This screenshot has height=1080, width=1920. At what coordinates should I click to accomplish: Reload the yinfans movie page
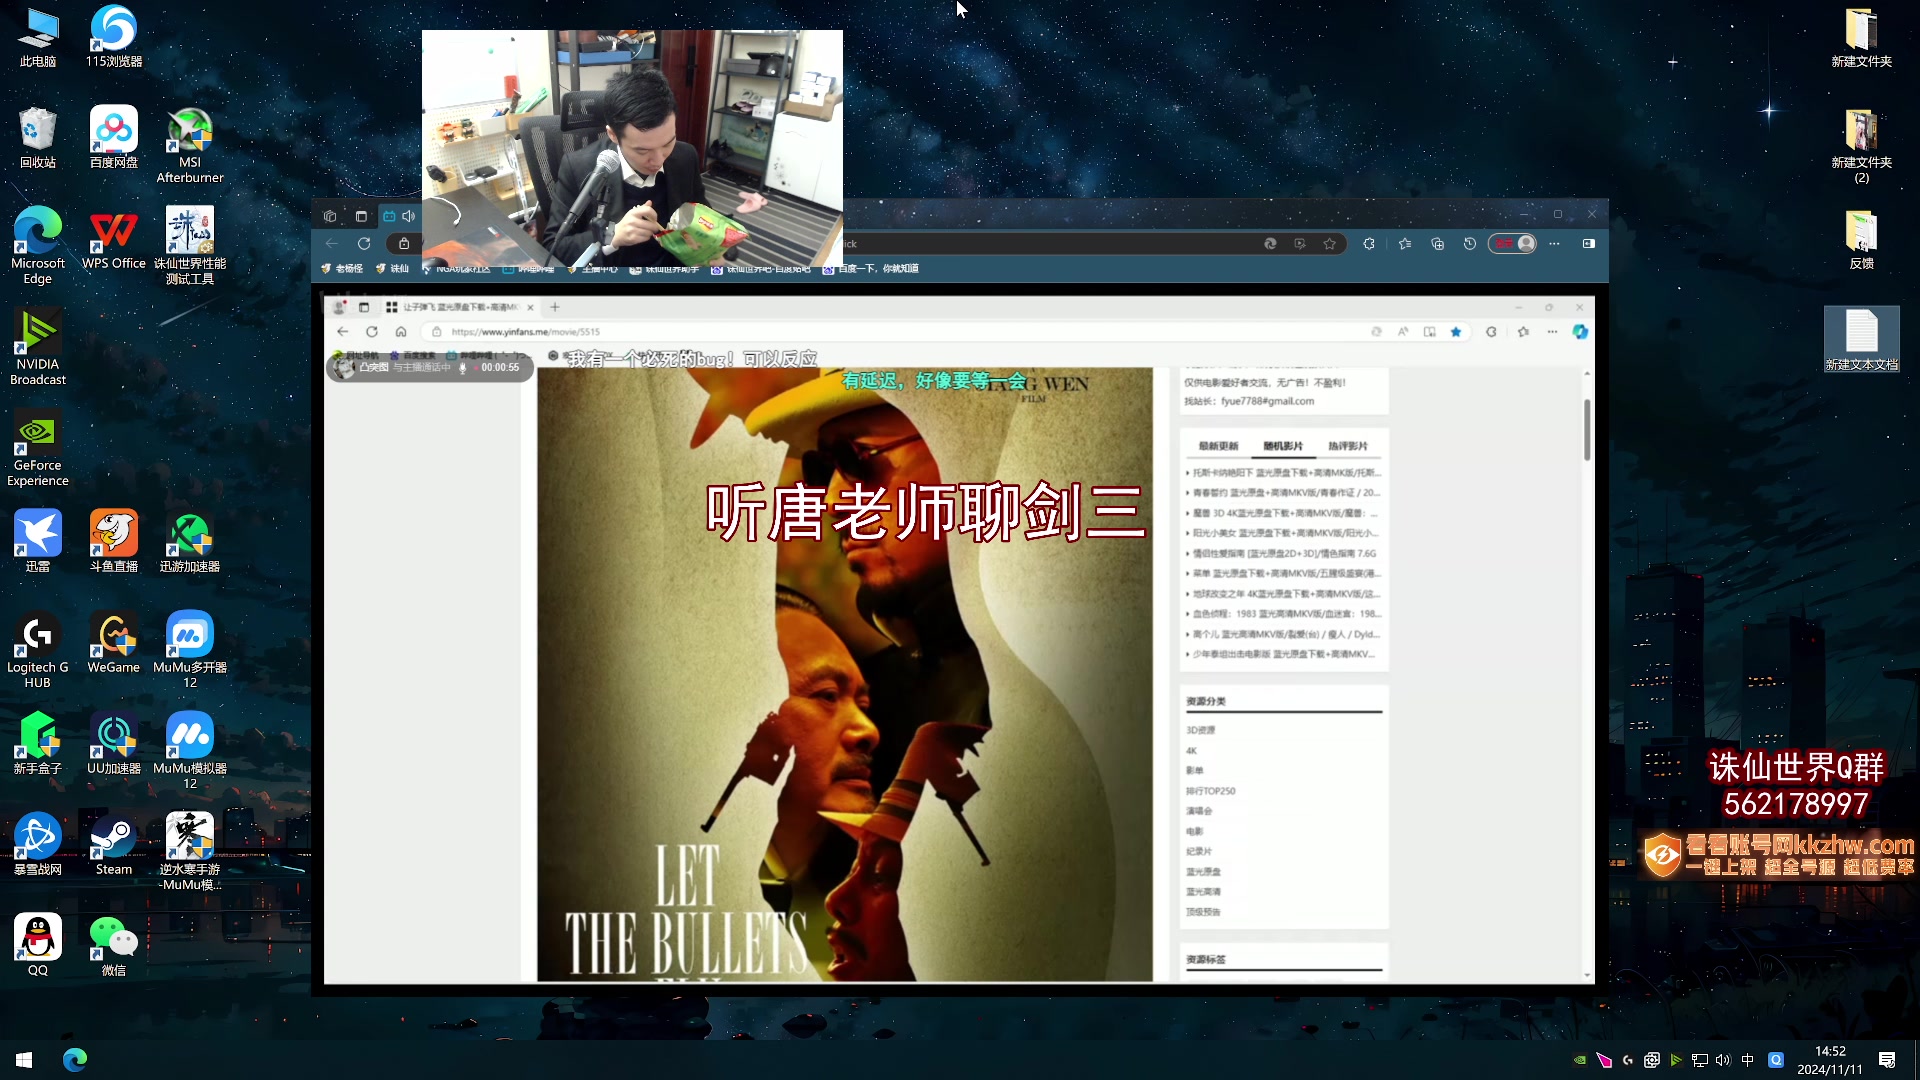click(x=372, y=332)
